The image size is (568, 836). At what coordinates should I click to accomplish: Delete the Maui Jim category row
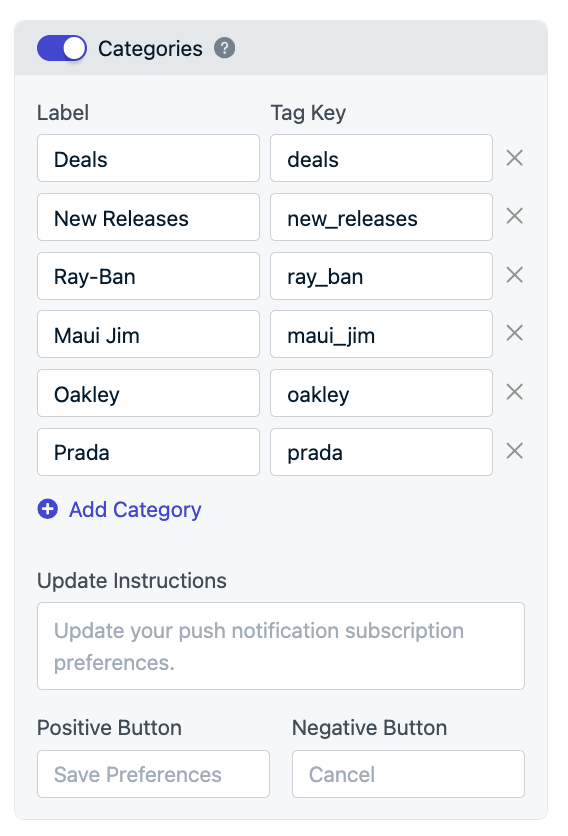514,333
